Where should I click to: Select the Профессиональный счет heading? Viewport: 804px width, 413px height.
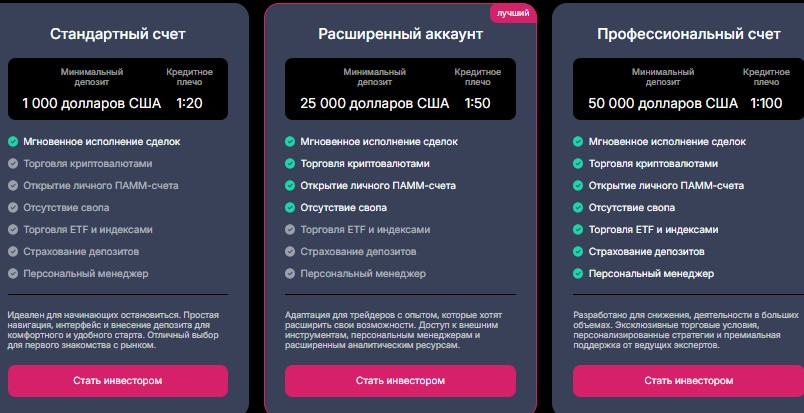pyautogui.click(x=689, y=34)
